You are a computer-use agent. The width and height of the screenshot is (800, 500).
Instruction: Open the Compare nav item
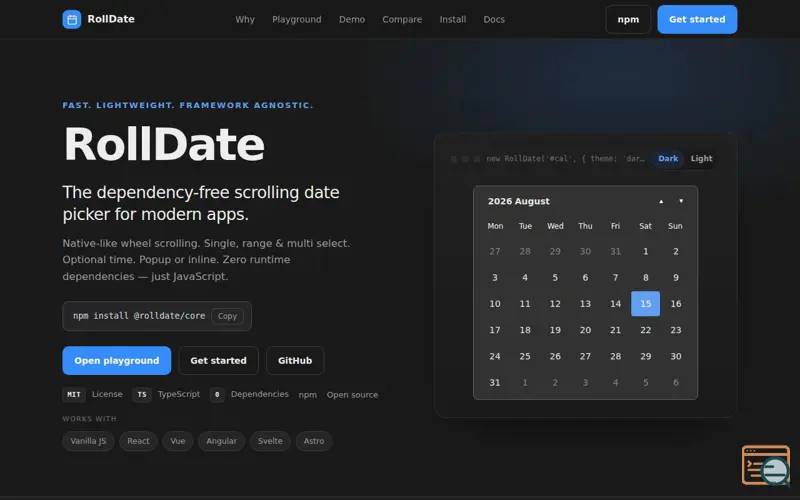click(x=402, y=19)
